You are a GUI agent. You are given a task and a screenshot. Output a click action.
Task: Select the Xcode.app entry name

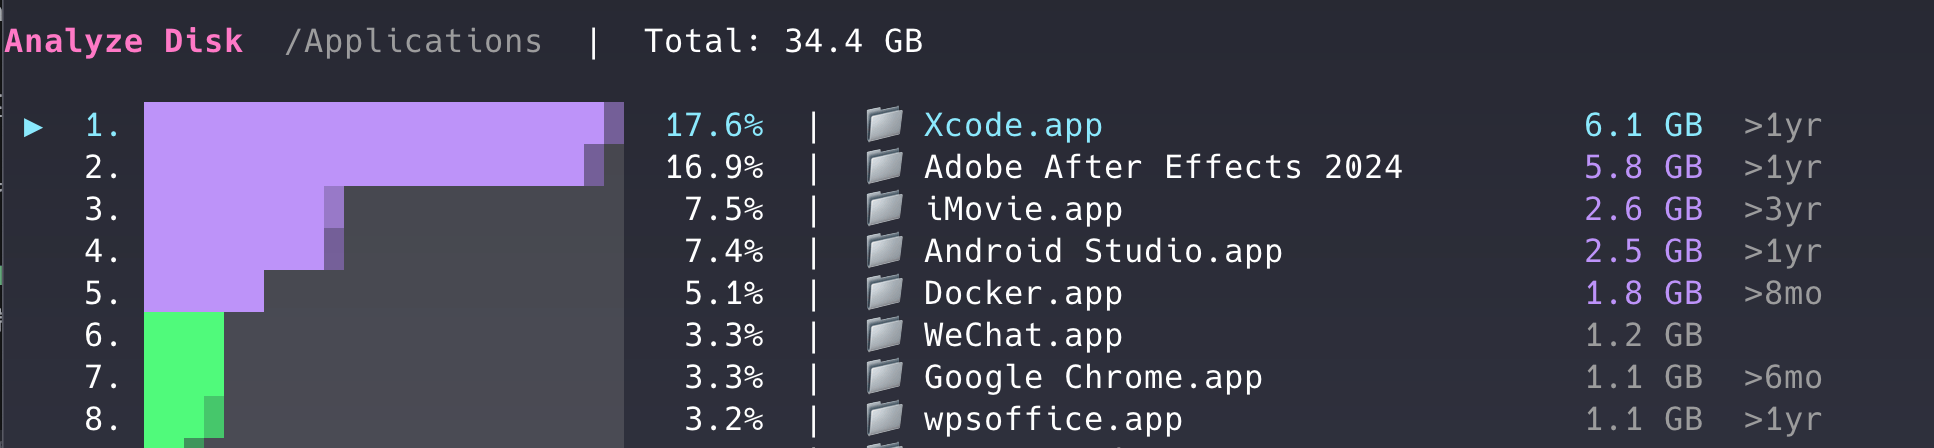(x=1012, y=125)
